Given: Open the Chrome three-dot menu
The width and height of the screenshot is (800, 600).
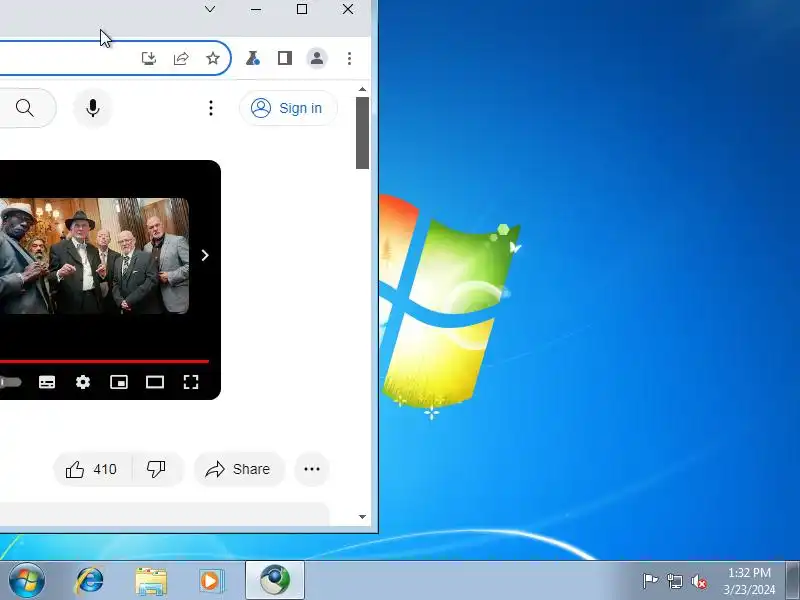Looking at the screenshot, I should pyautogui.click(x=349, y=58).
